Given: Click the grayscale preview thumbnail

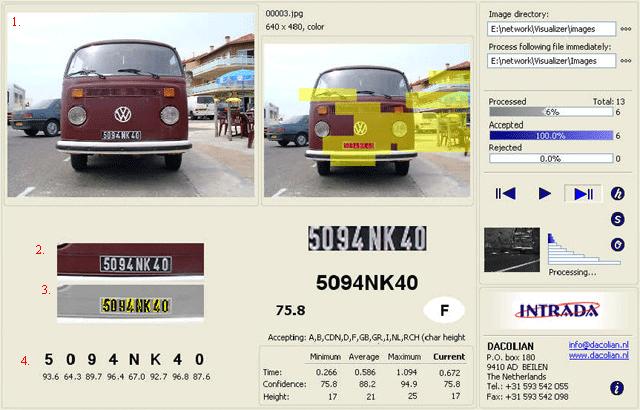Looking at the screenshot, I should (x=512, y=250).
